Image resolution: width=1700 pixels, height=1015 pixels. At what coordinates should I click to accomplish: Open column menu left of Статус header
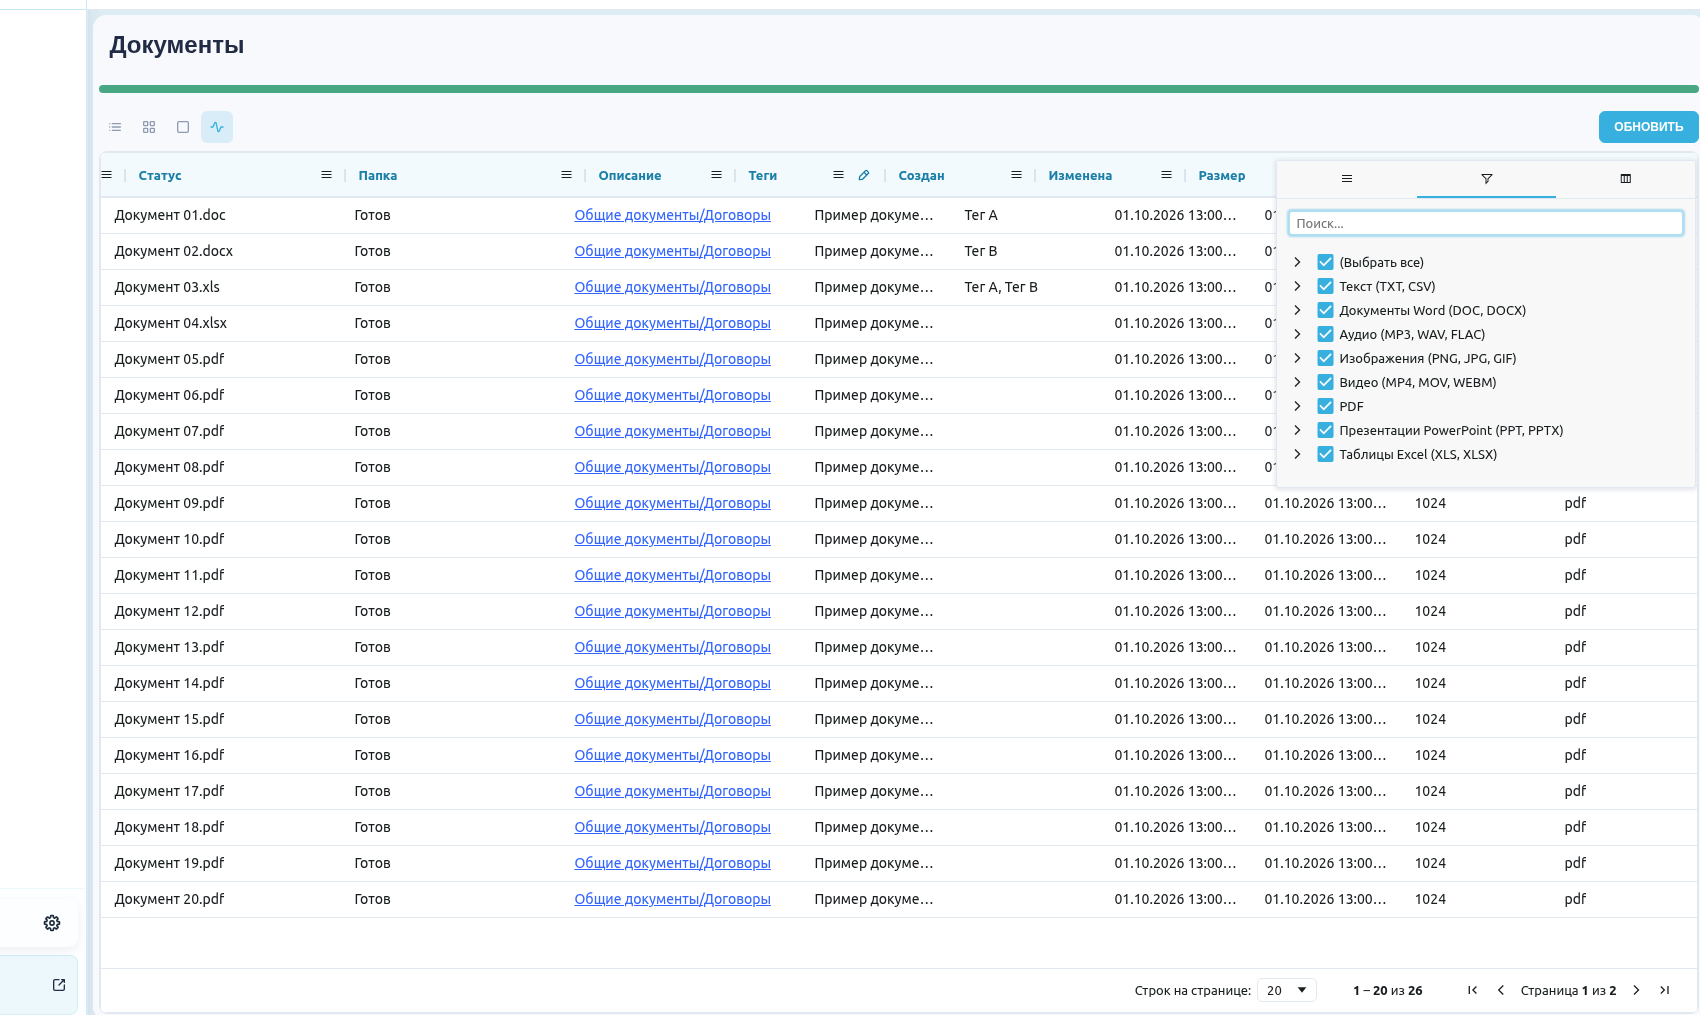point(107,175)
